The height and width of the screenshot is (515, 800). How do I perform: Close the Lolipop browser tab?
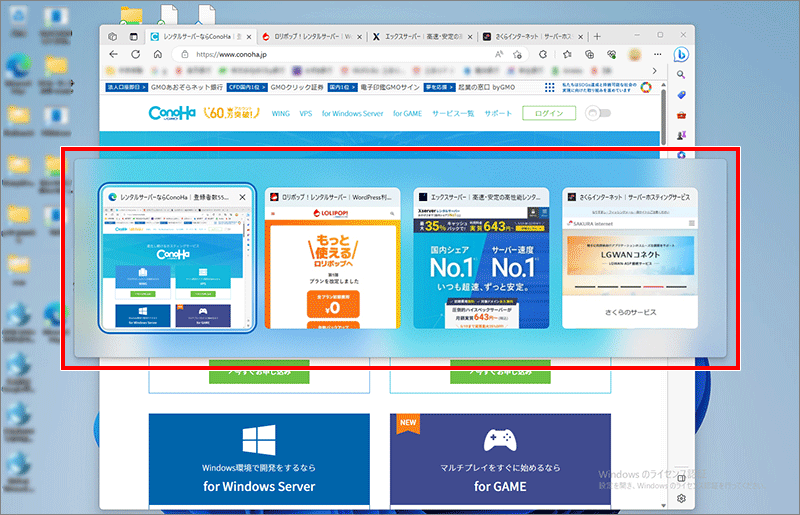click(359, 37)
